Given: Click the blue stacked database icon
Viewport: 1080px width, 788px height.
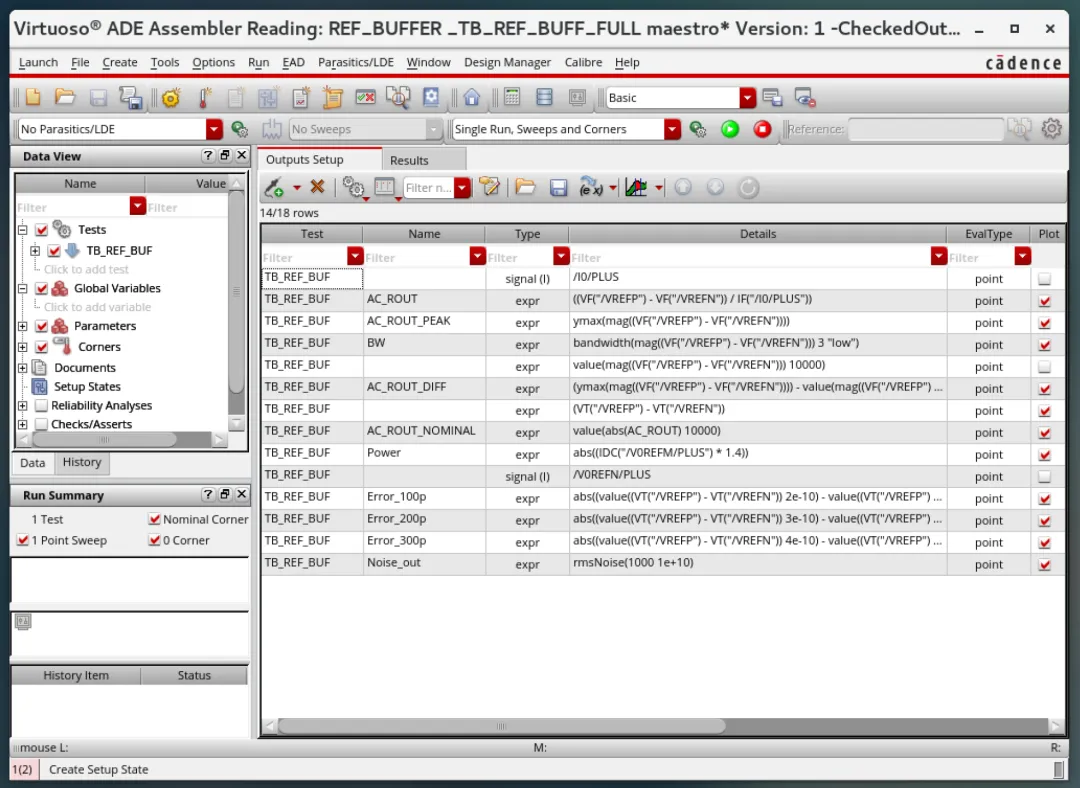Looking at the screenshot, I should coord(544,97).
